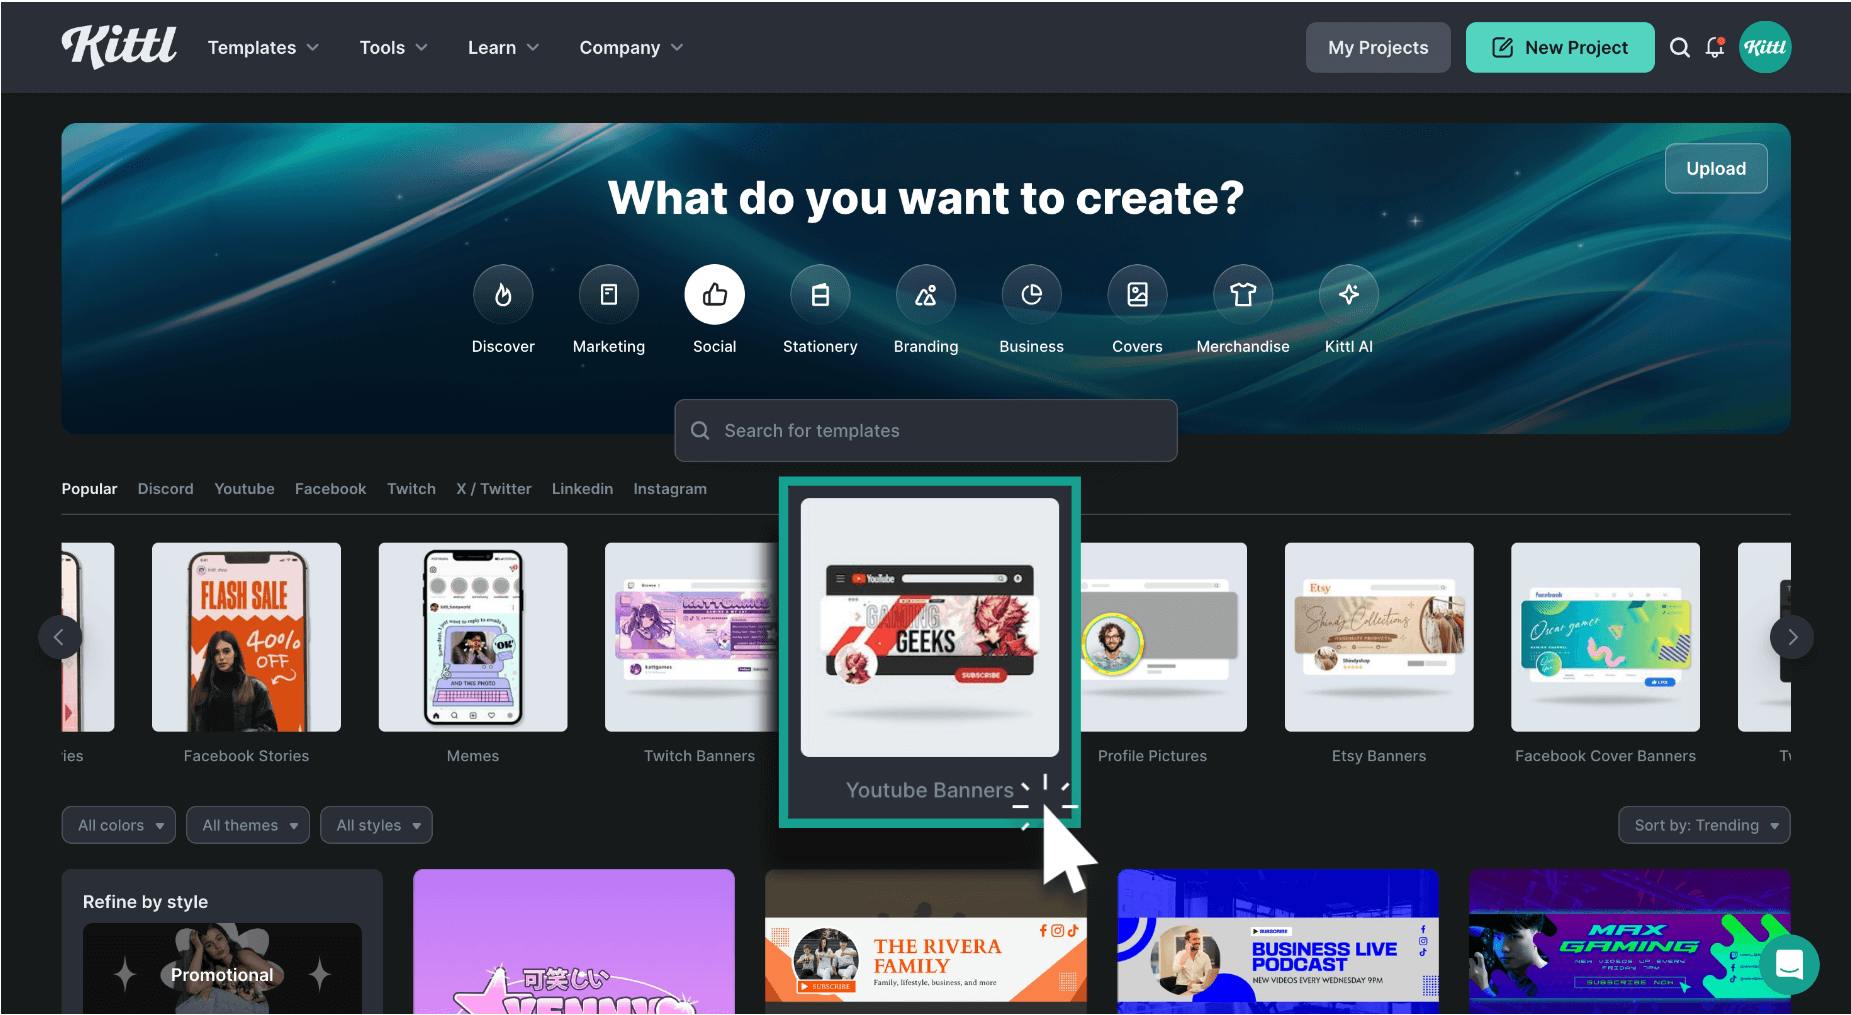
Task: Click the New Project button
Action: (1559, 47)
